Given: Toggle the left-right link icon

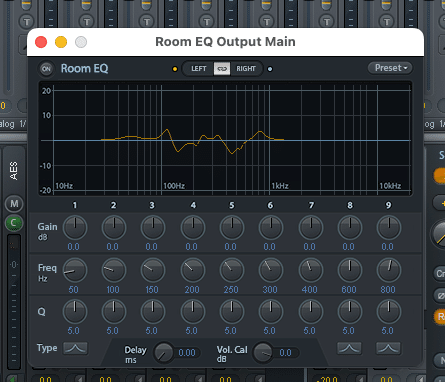Looking at the screenshot, I should [222, 69].
